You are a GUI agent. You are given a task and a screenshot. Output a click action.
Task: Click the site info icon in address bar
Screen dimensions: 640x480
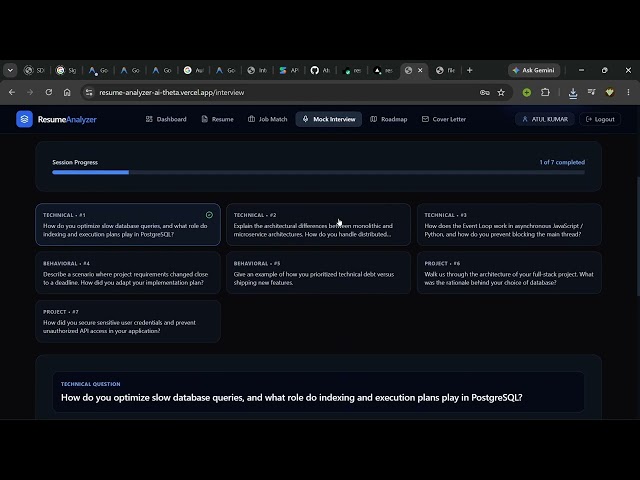[x=89, y=93]
